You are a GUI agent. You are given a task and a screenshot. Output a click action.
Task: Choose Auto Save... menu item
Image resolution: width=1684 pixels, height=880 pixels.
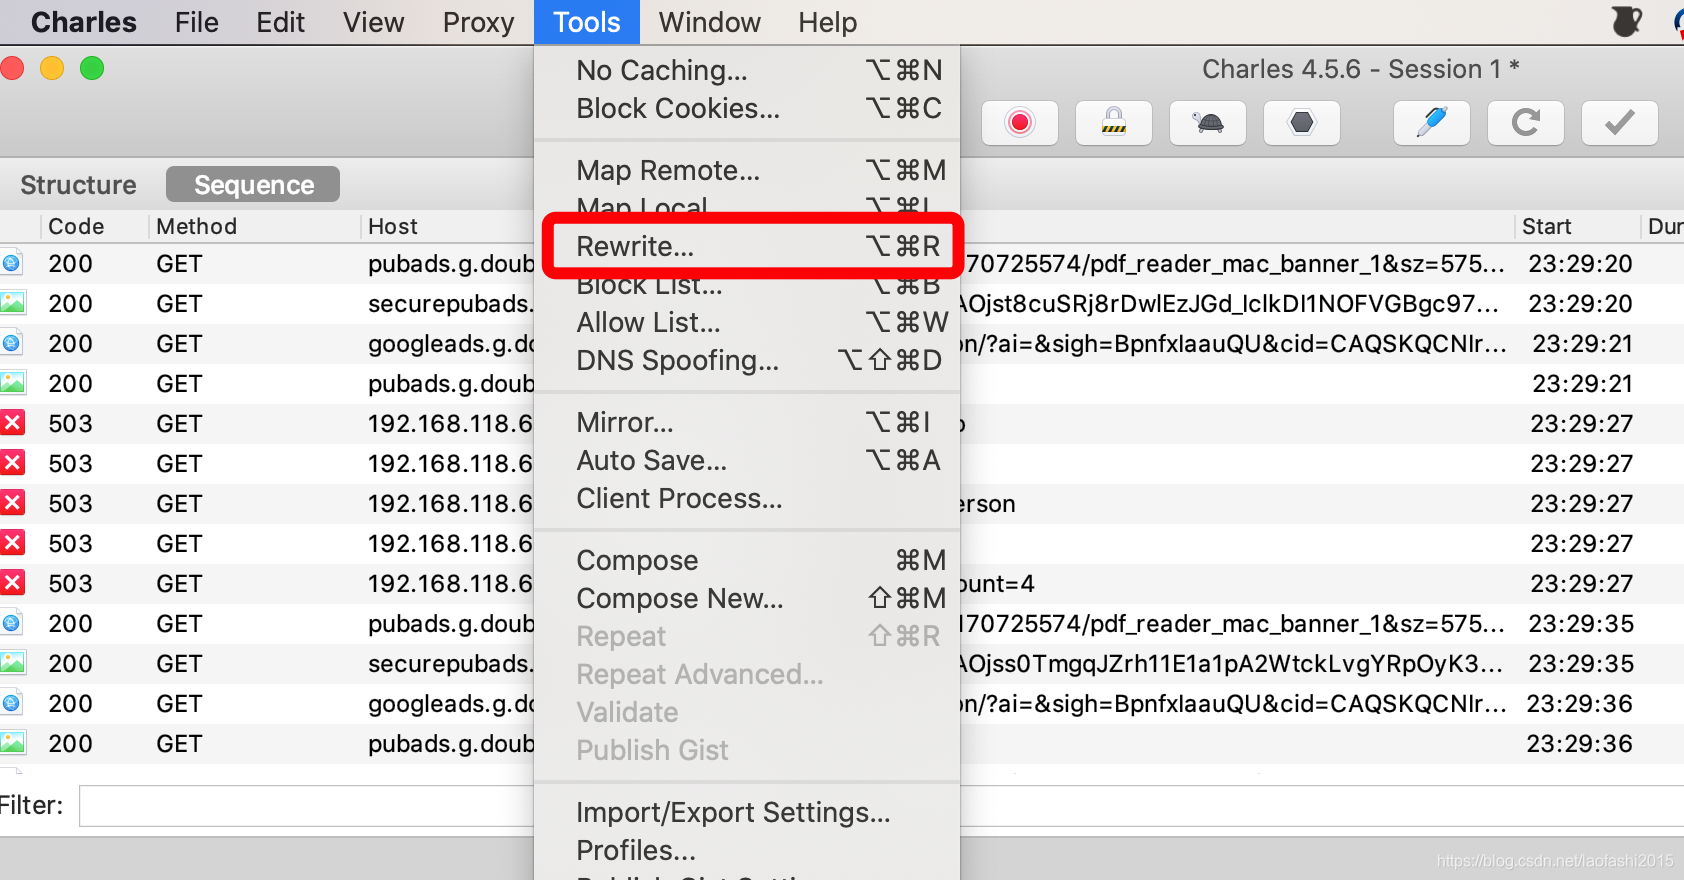click(747, 460)
